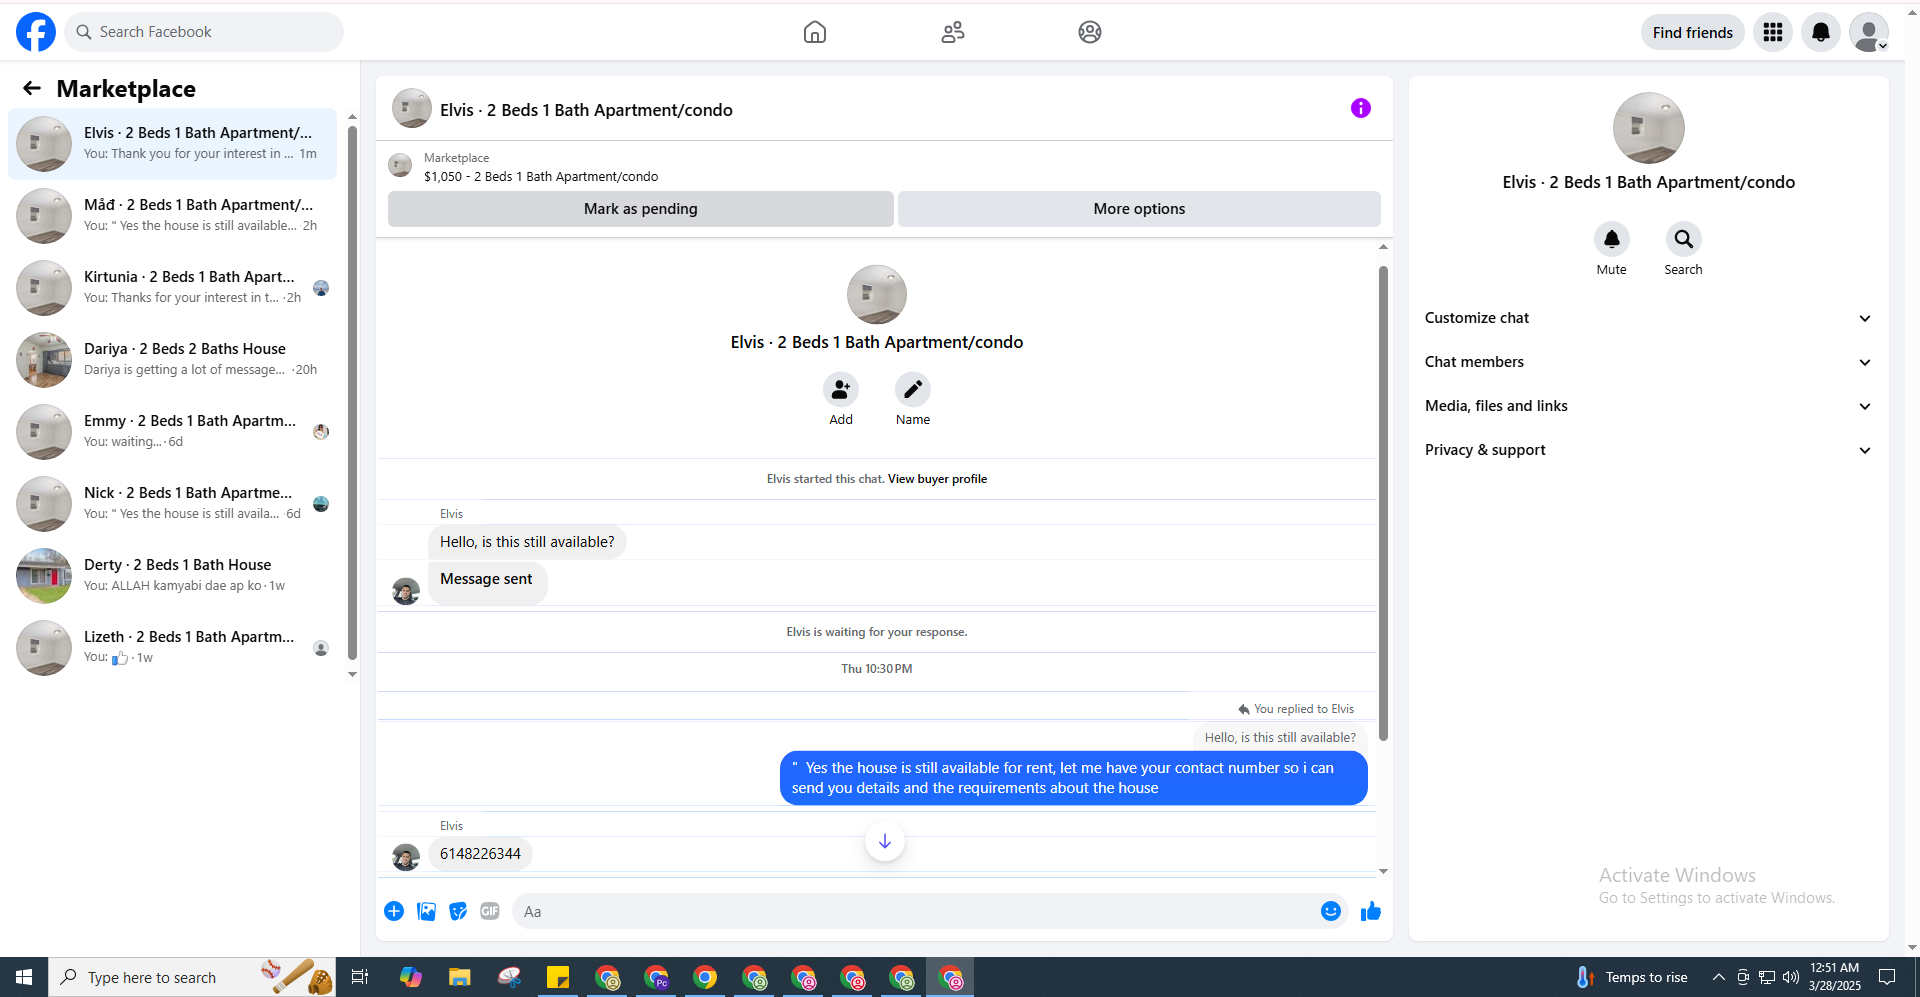Open File Explorer from the taskbar
Viewport: 1920px width, 997px height.
click(459, 977)
